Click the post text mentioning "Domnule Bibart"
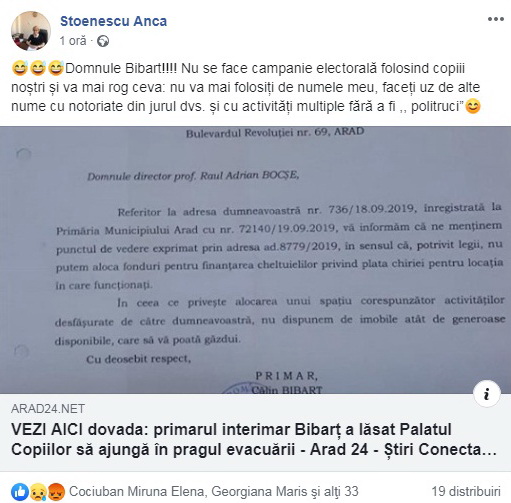511x503 pixels. pyautogui.click(x=246, y=87)
